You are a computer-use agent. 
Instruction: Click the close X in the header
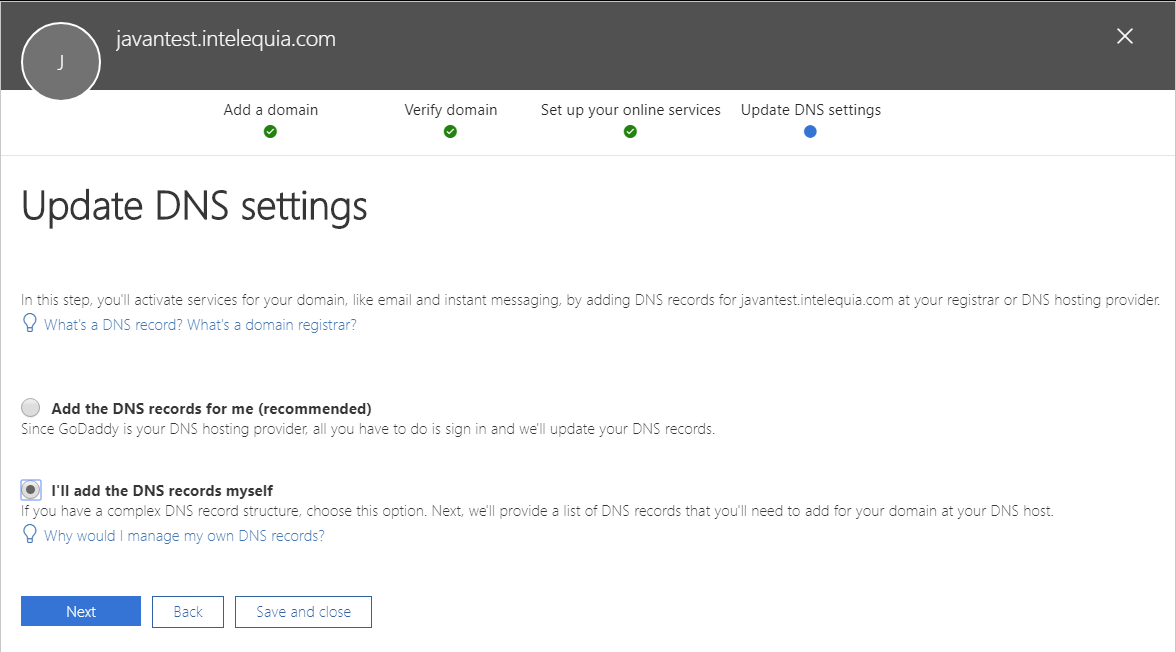coord(1124,35)
